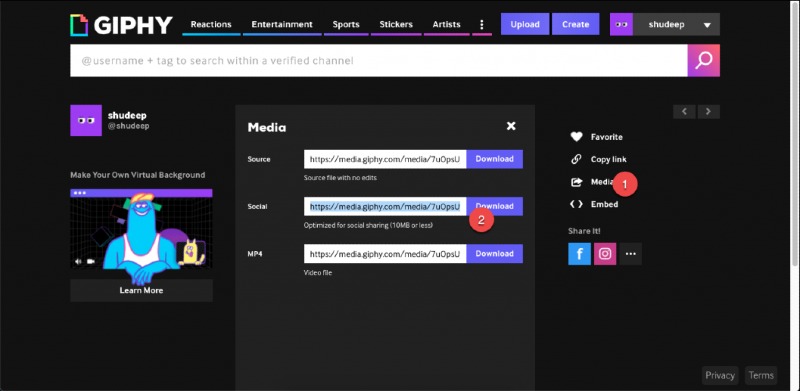This screenshot has height=391, width=800.
Task: Go to previous GIF arrow
Action: point(684,111)
